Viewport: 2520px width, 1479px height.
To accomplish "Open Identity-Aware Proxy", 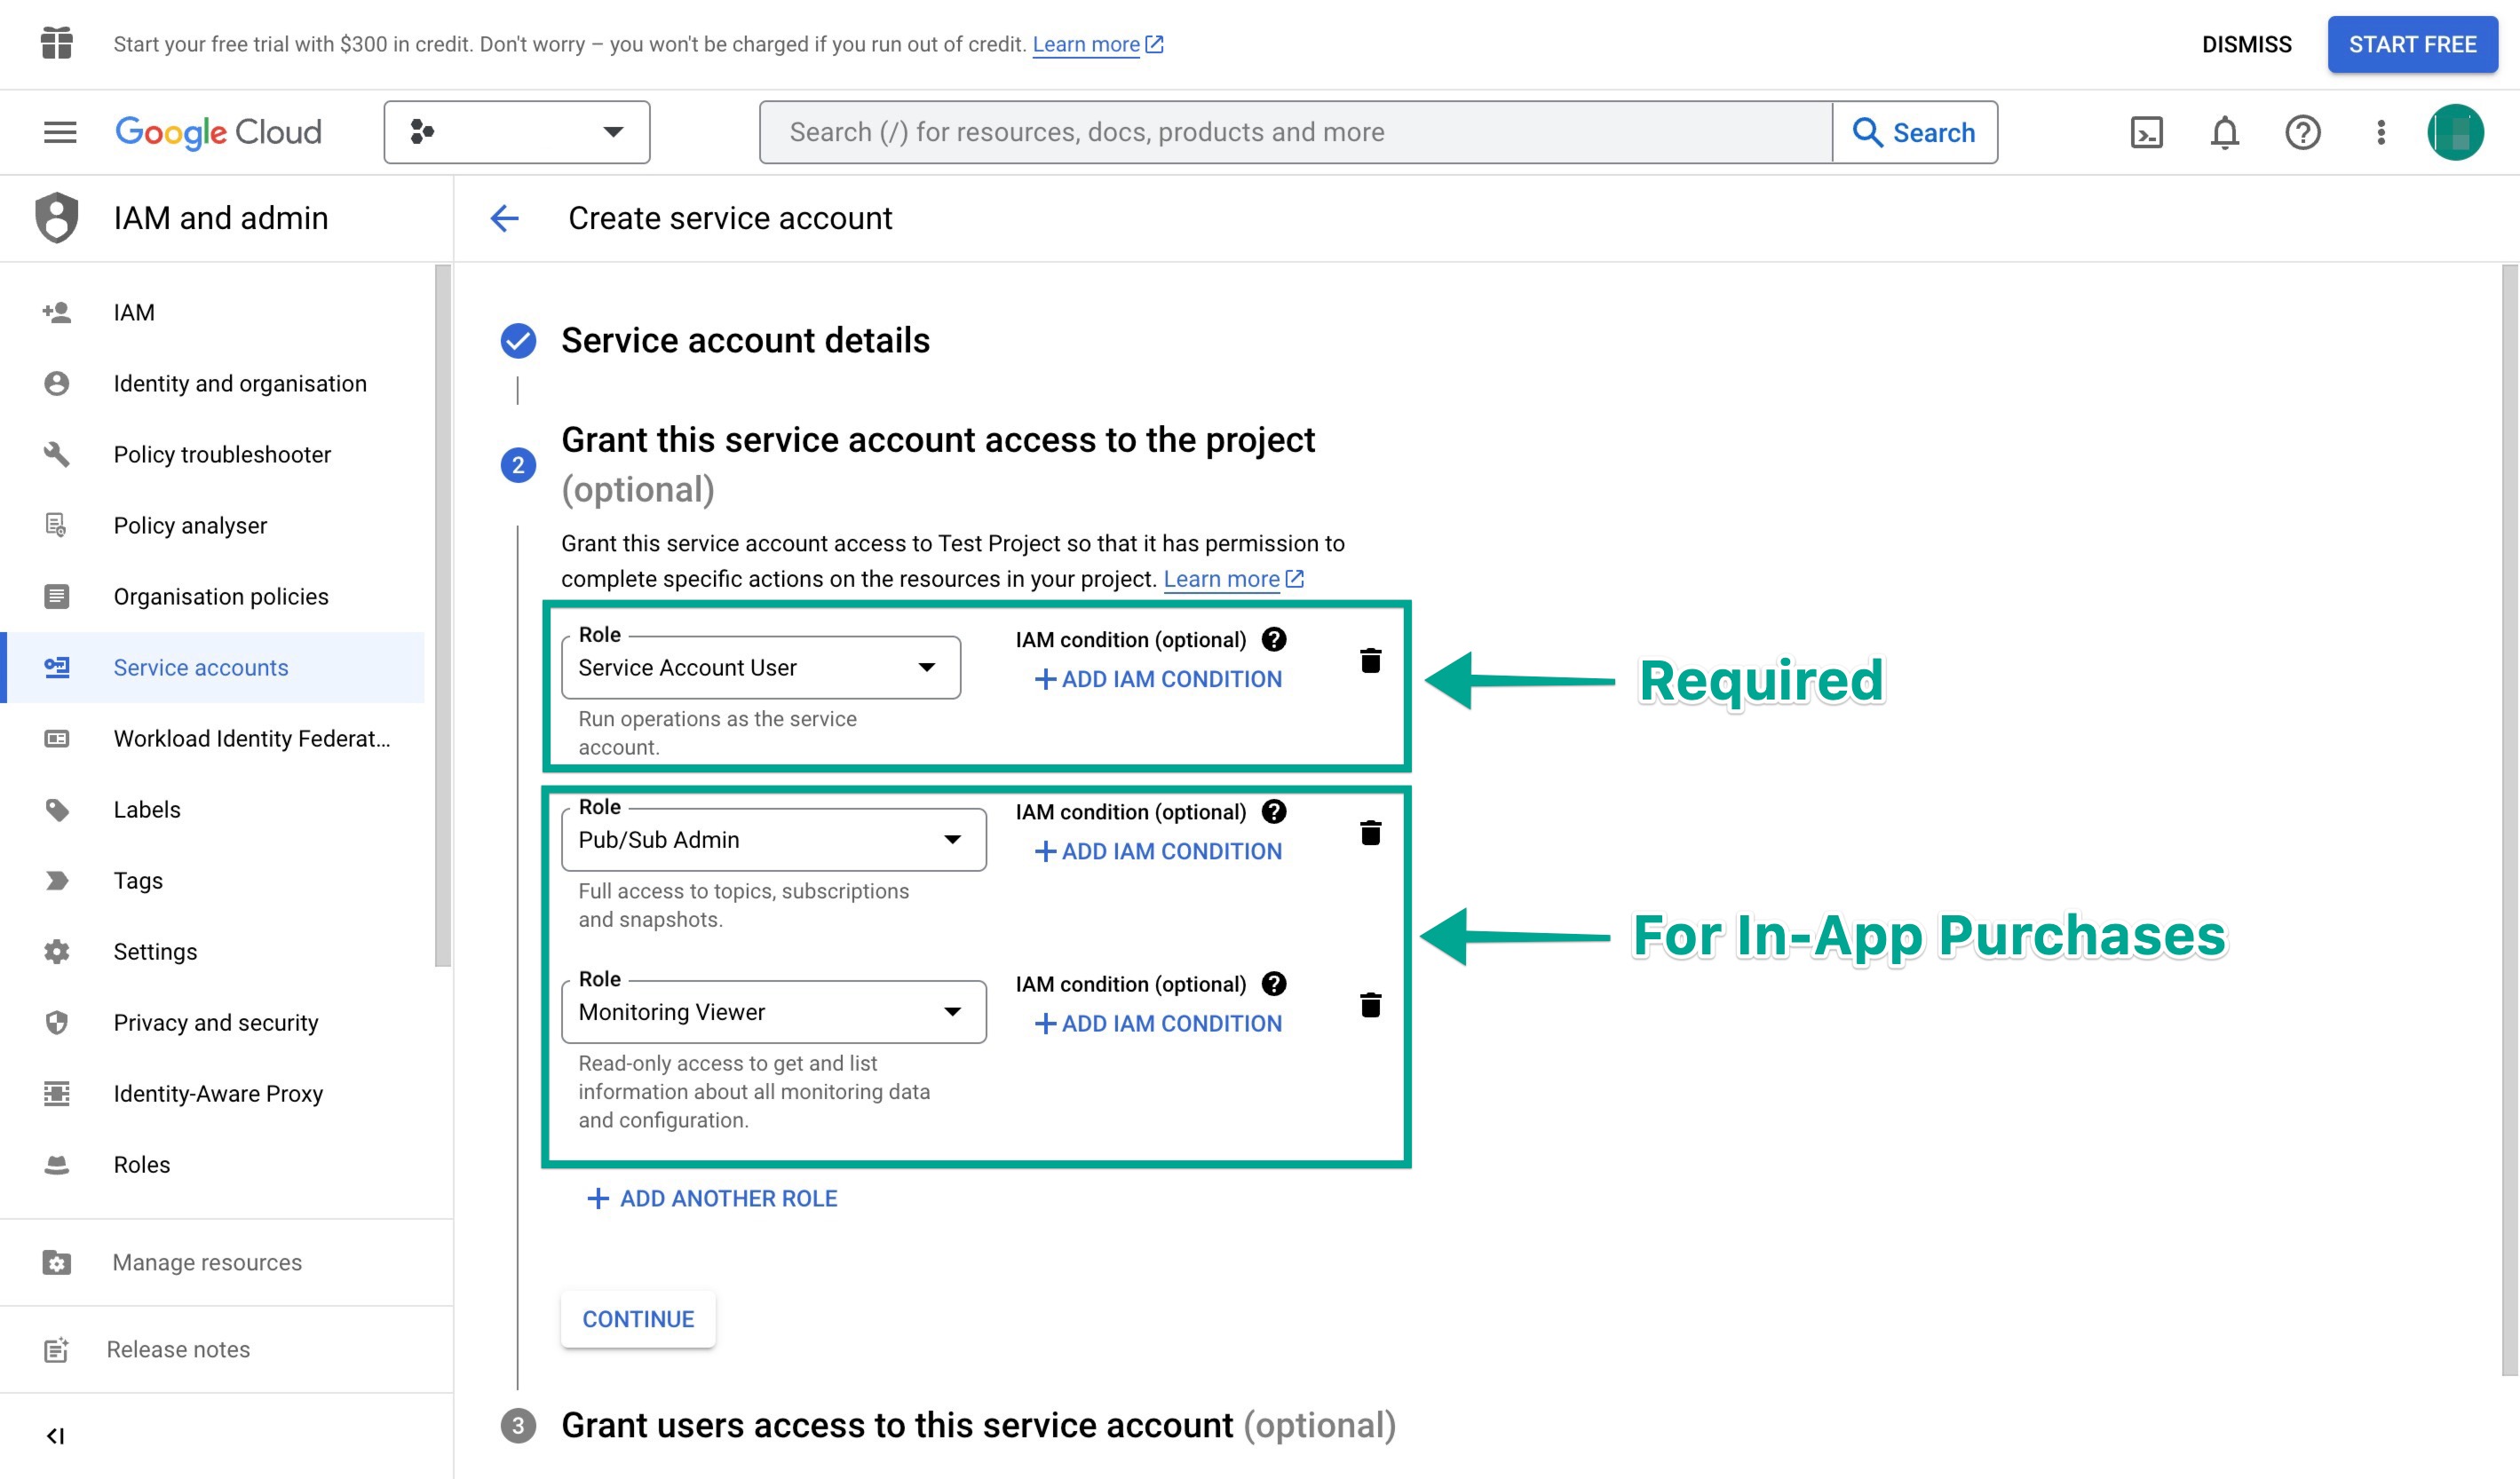I will (212, 1093).
